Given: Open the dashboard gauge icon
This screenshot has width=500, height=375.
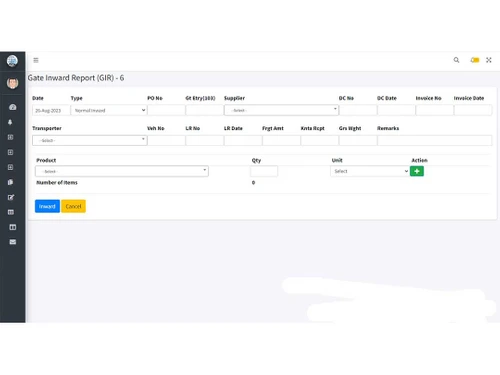Looking at the screenshot, I should (x=12, y=107).
